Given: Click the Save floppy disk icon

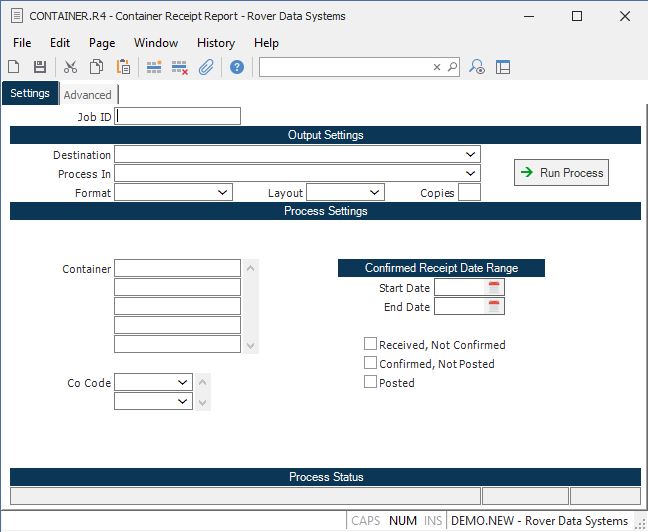Looking at the screenshot, I should 40,67.
